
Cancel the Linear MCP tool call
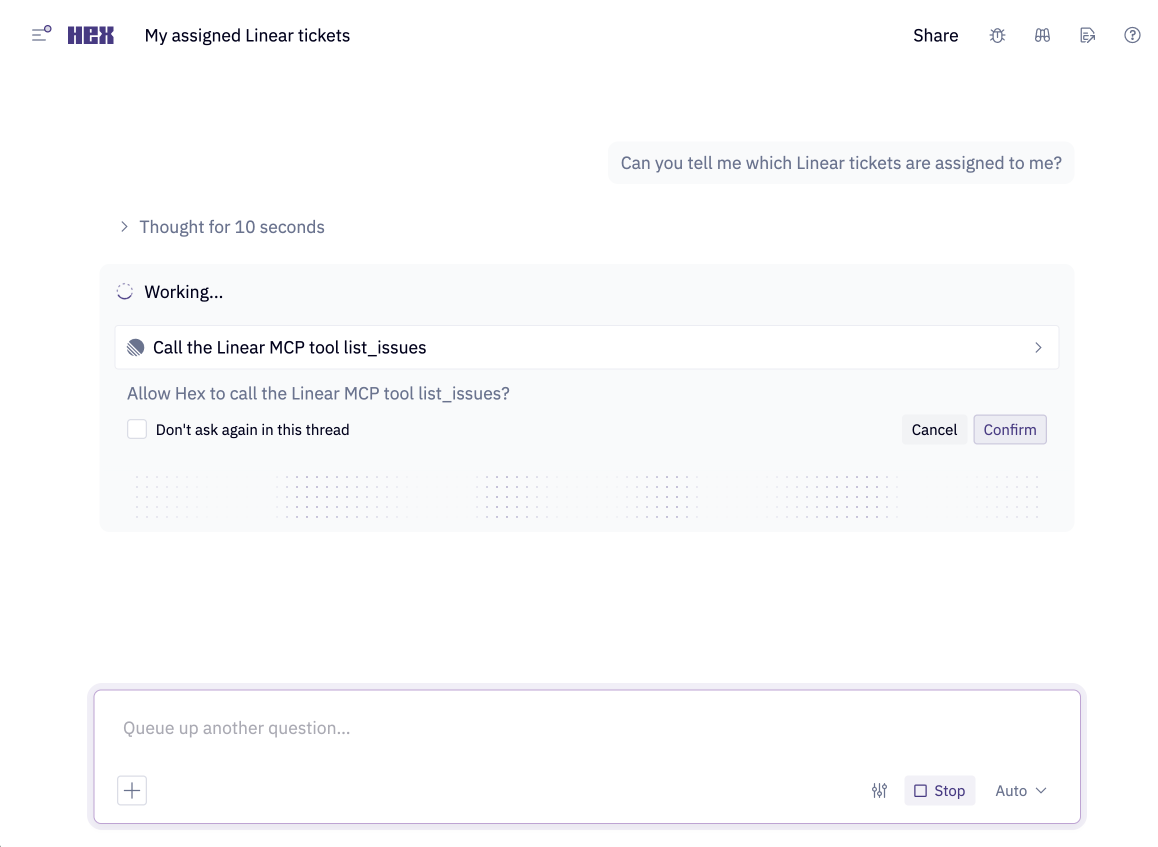click(x=933, y=430)
